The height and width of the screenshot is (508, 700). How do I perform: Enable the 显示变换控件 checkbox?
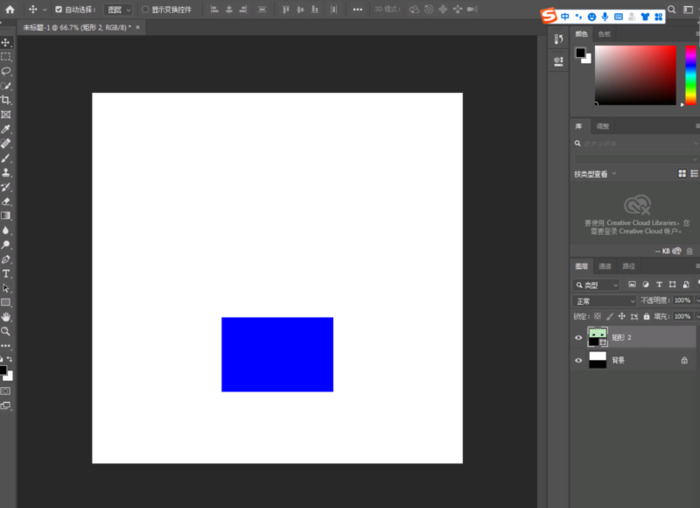(144, 9)
